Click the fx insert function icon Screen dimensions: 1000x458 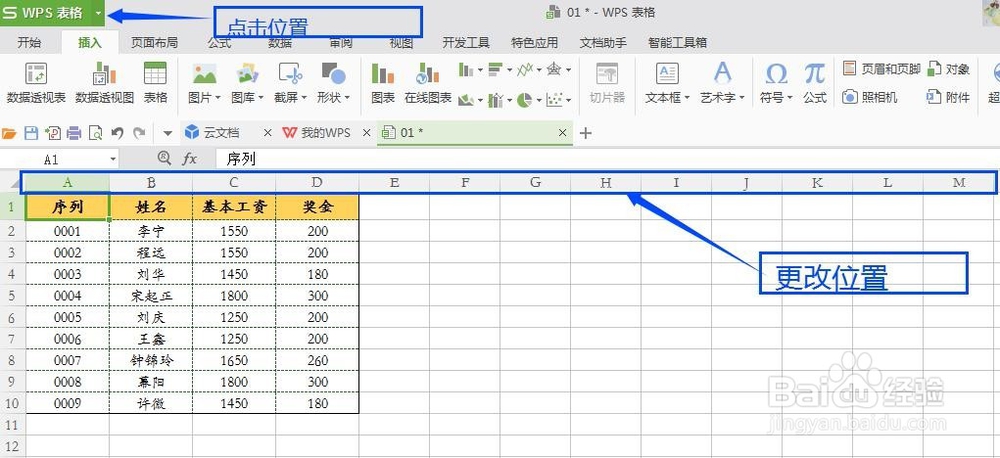[189, 159]
